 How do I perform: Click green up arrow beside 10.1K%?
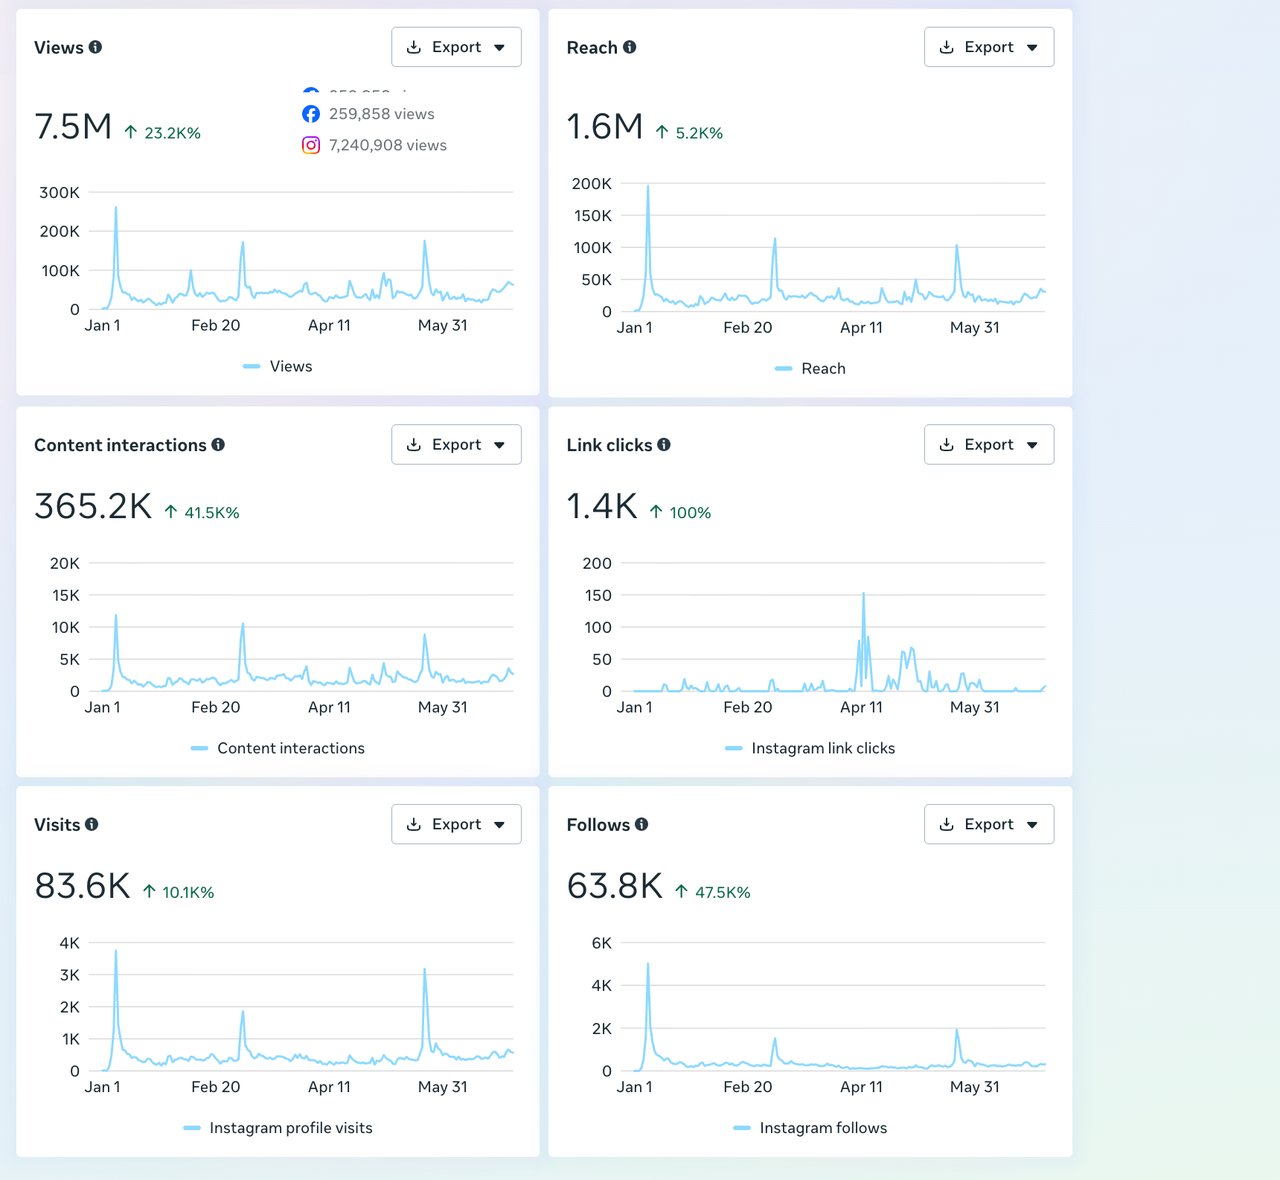(x=149, y=892)
